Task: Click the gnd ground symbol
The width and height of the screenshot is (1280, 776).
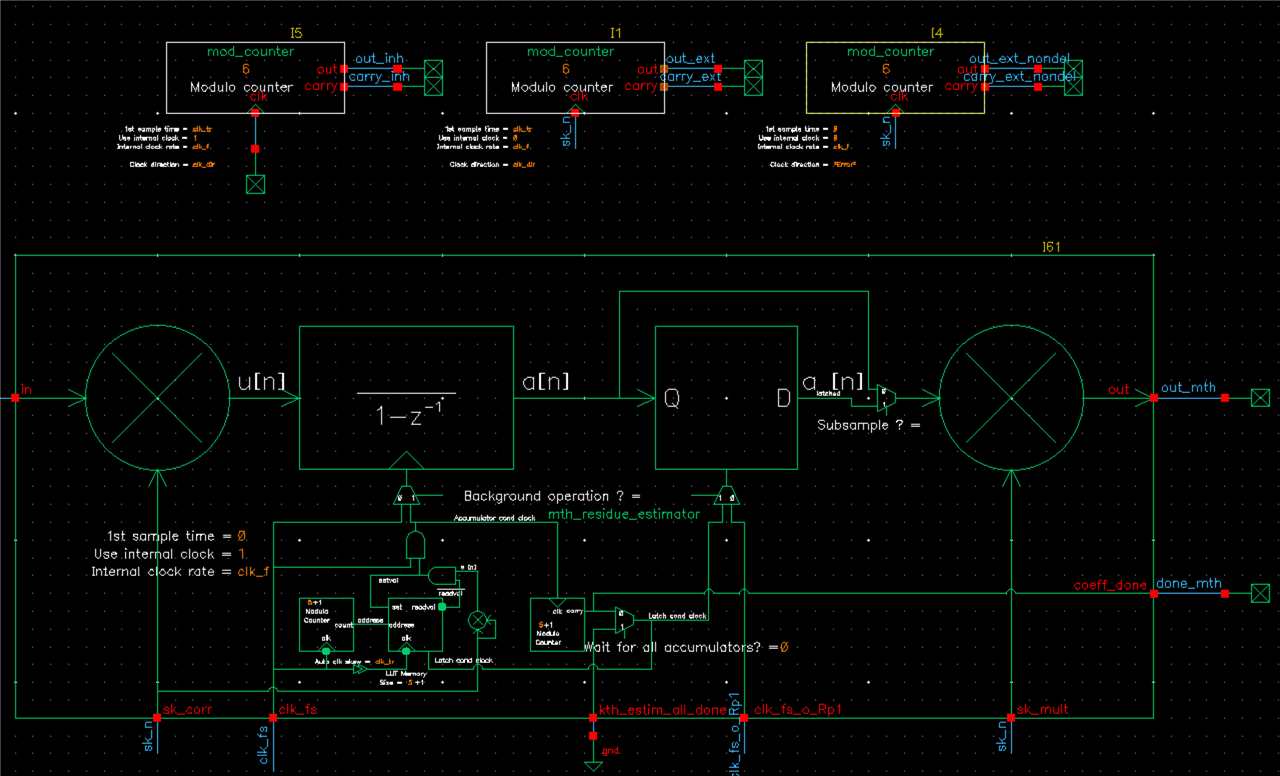Action: [x=593, y=765]
